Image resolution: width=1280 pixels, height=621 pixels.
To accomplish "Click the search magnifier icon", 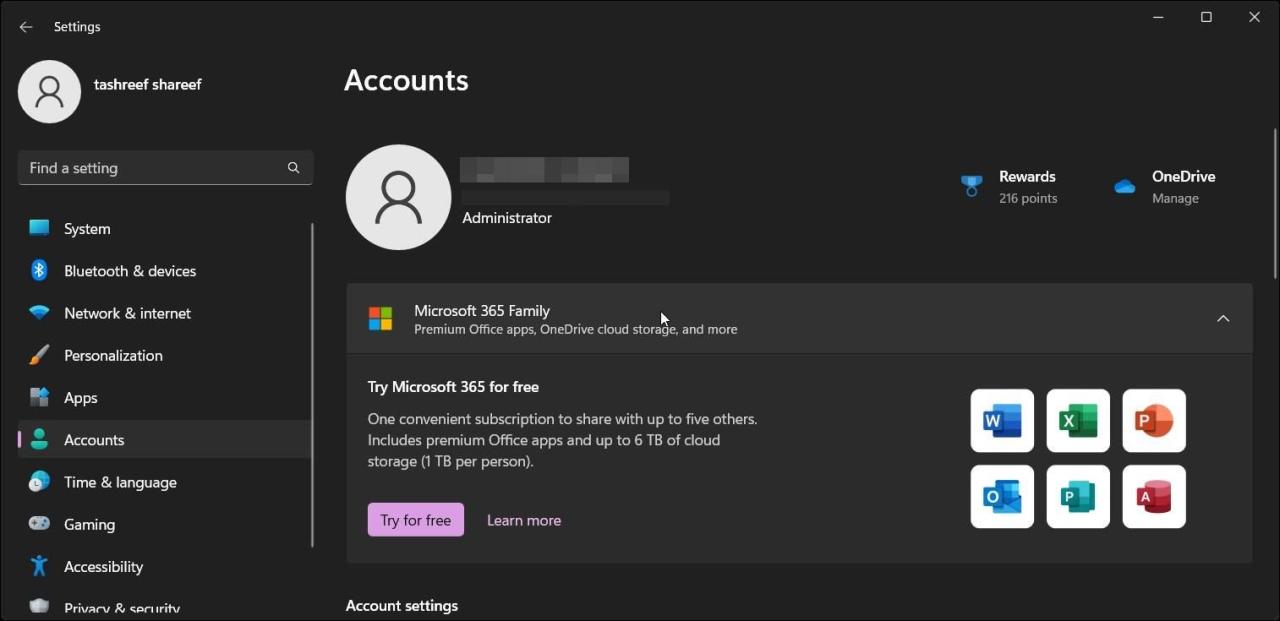I will [x=293, y=168].
